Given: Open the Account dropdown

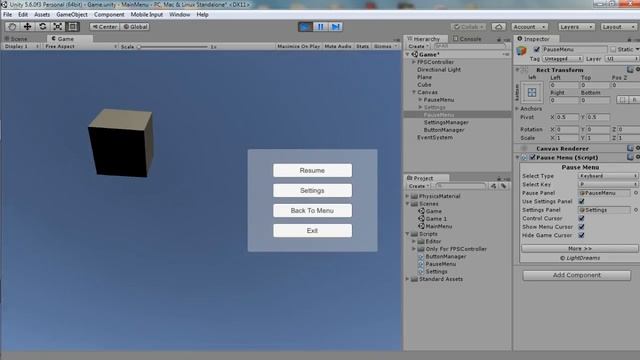Looking at the screenshot, I should coord(529,27).
